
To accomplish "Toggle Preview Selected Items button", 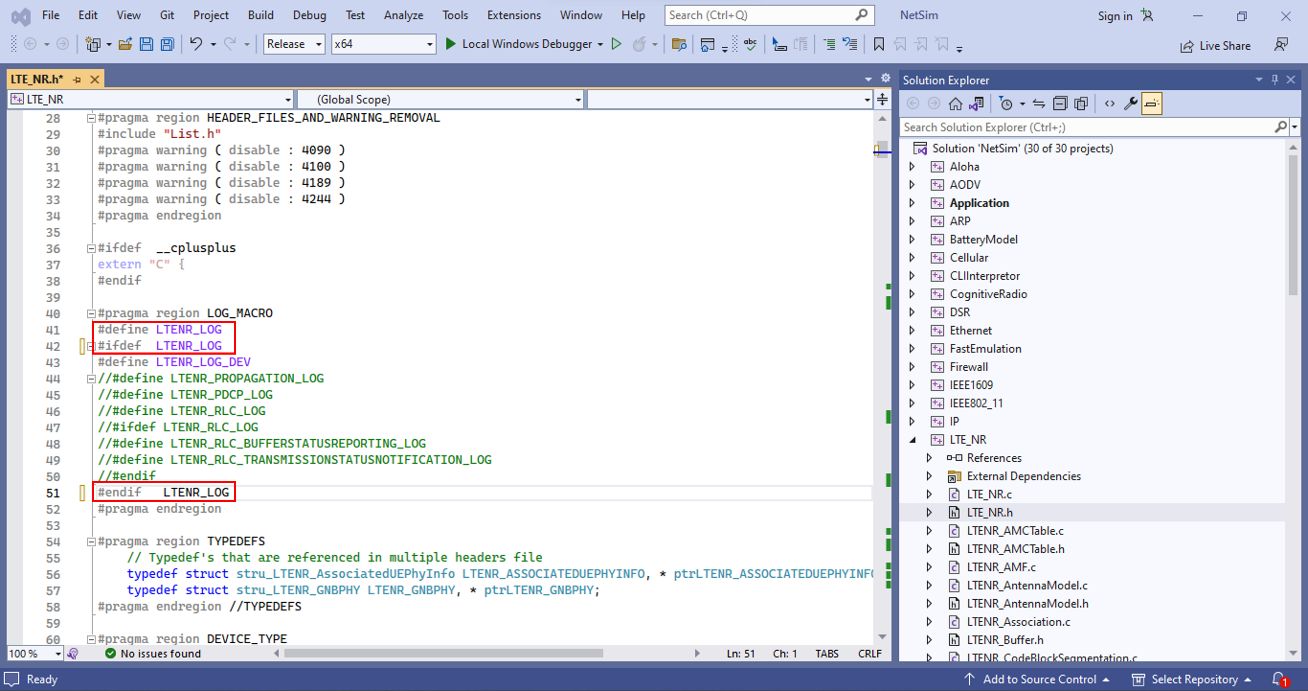I will [1151, 104].
